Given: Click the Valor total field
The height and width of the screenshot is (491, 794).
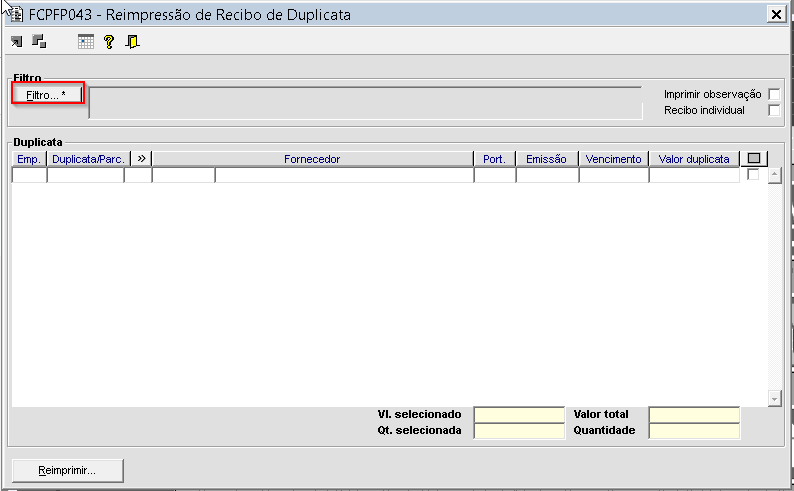Looking at the screenshot, I should [x=694, y=415].
